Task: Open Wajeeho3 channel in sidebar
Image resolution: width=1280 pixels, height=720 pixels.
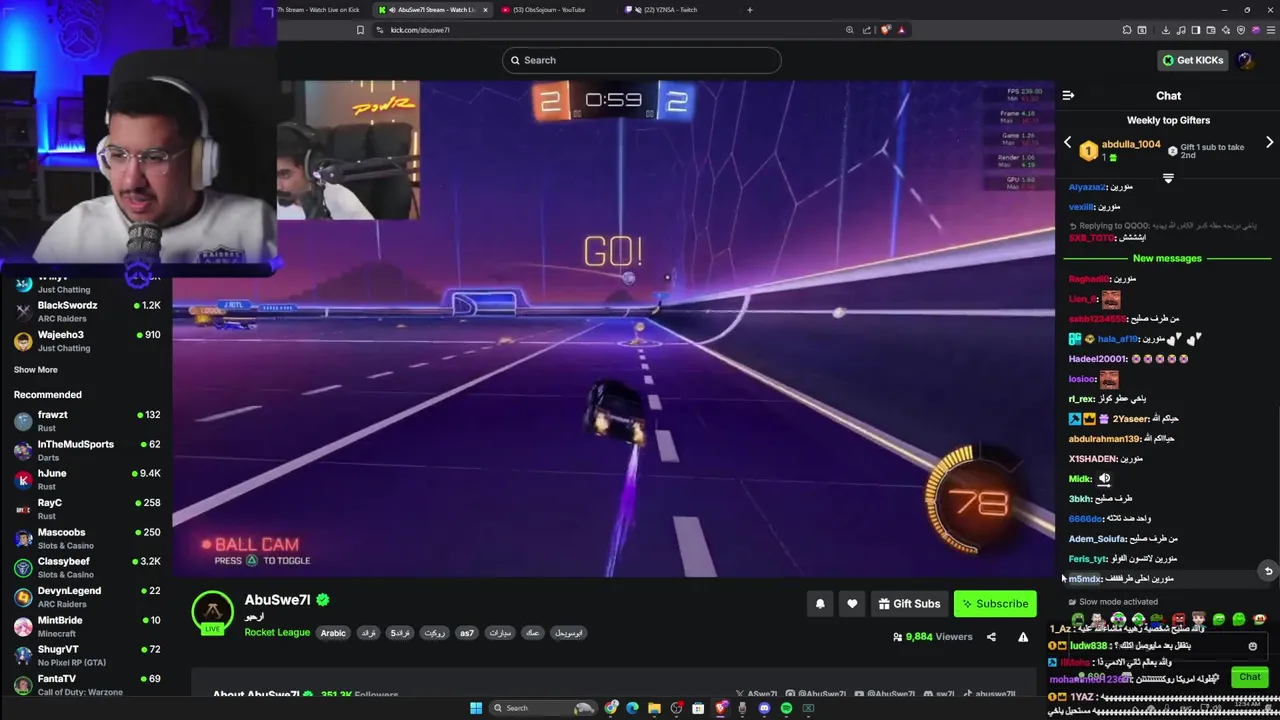Action: pyautogui.click(x=86, y=341)
